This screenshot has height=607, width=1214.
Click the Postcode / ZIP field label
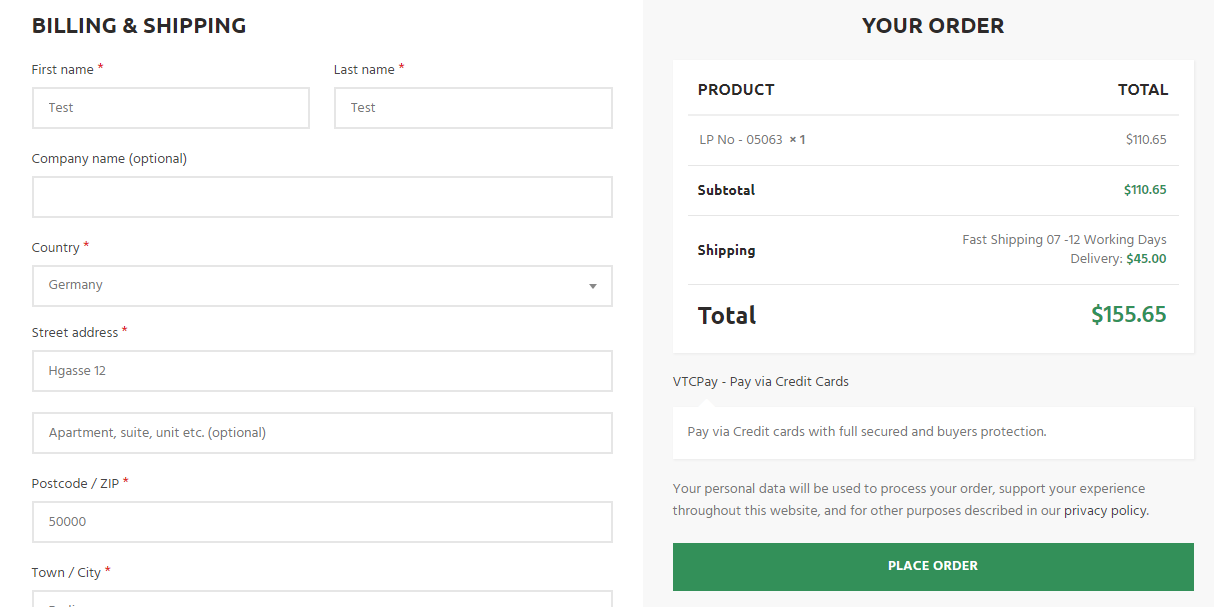[x=75, y=484]
